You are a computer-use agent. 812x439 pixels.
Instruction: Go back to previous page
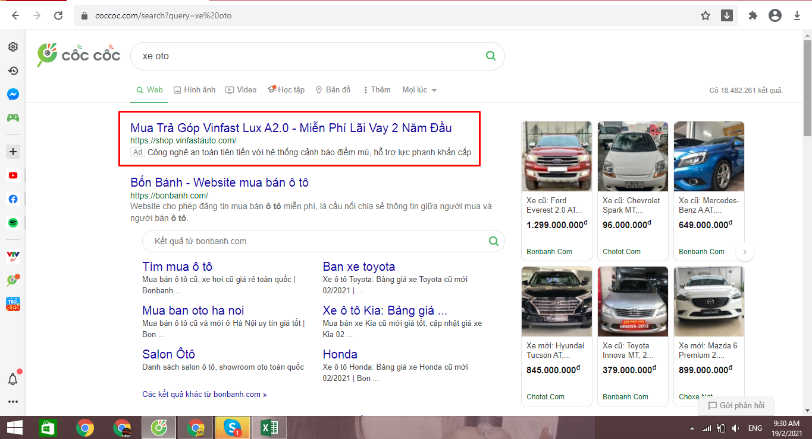16,16
